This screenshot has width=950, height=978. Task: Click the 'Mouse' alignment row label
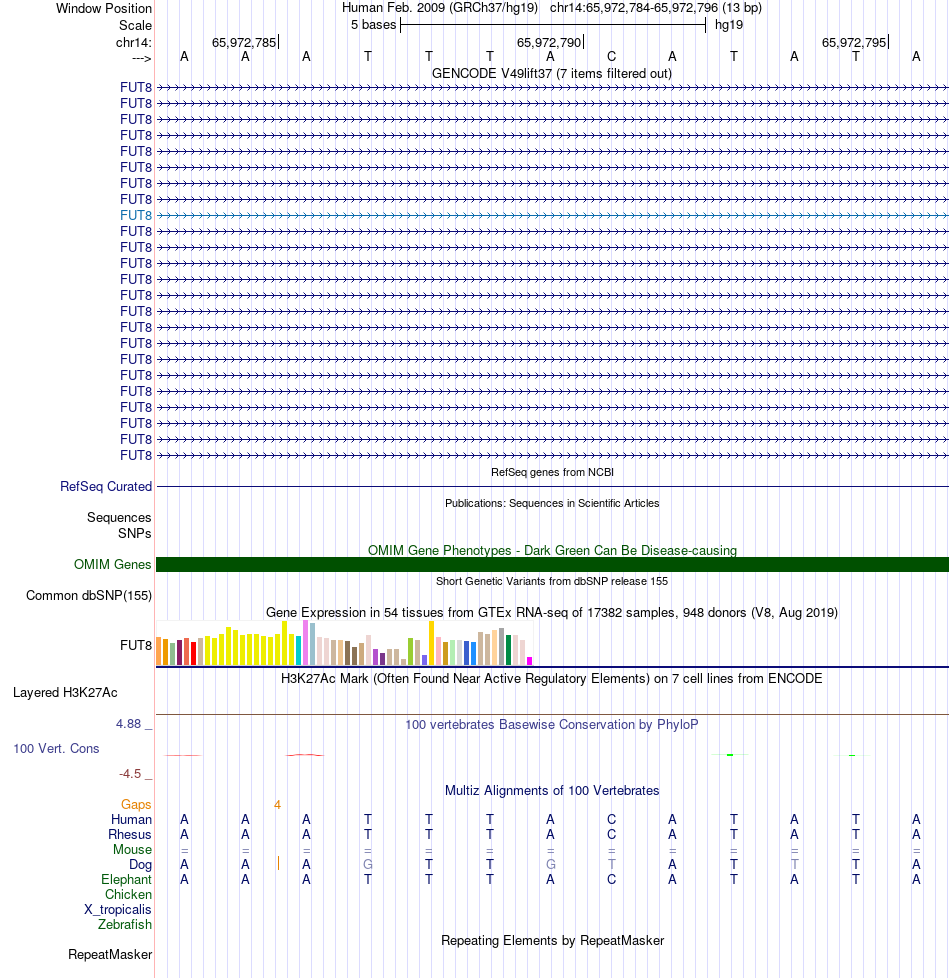132,850
